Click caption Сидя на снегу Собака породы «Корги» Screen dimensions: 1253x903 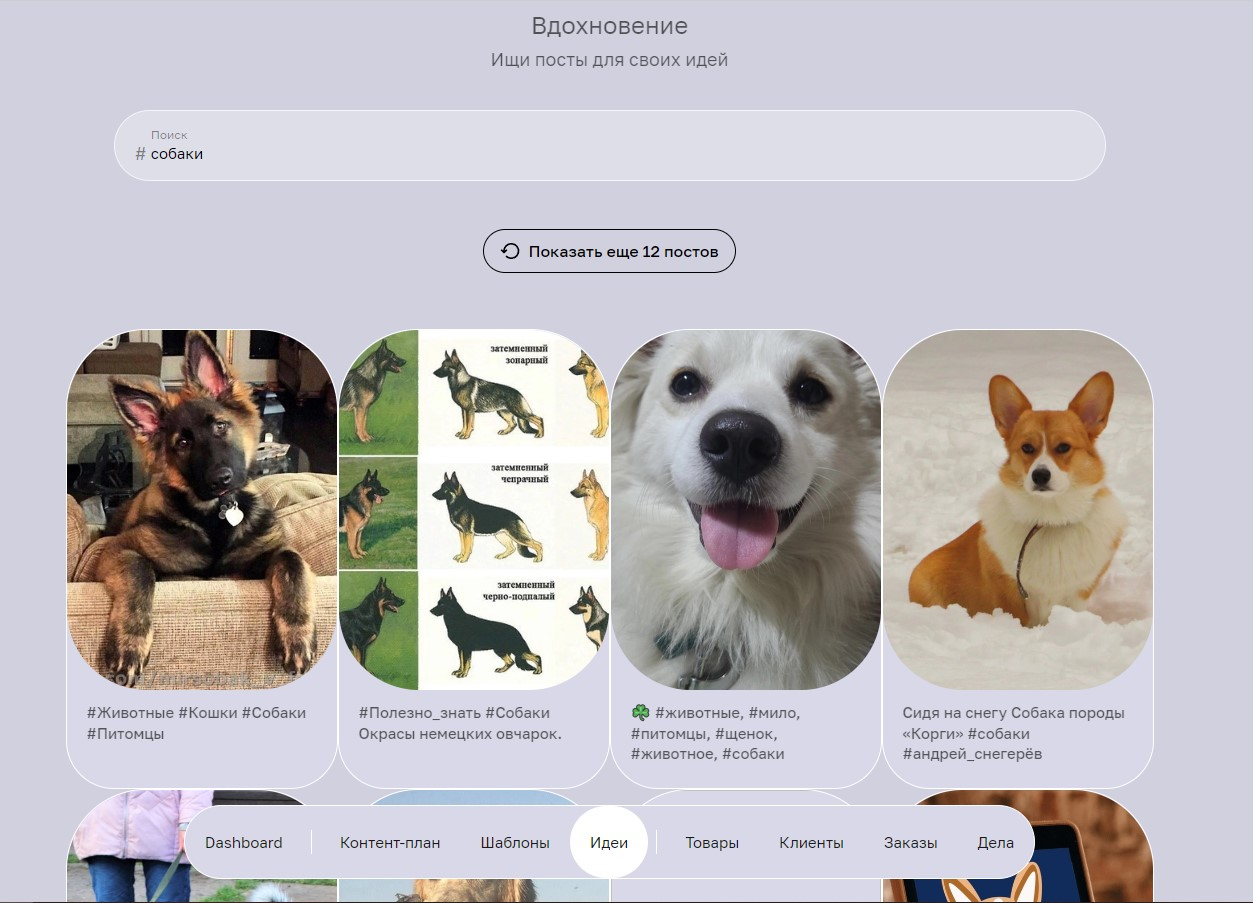(x=1013, y=723)
